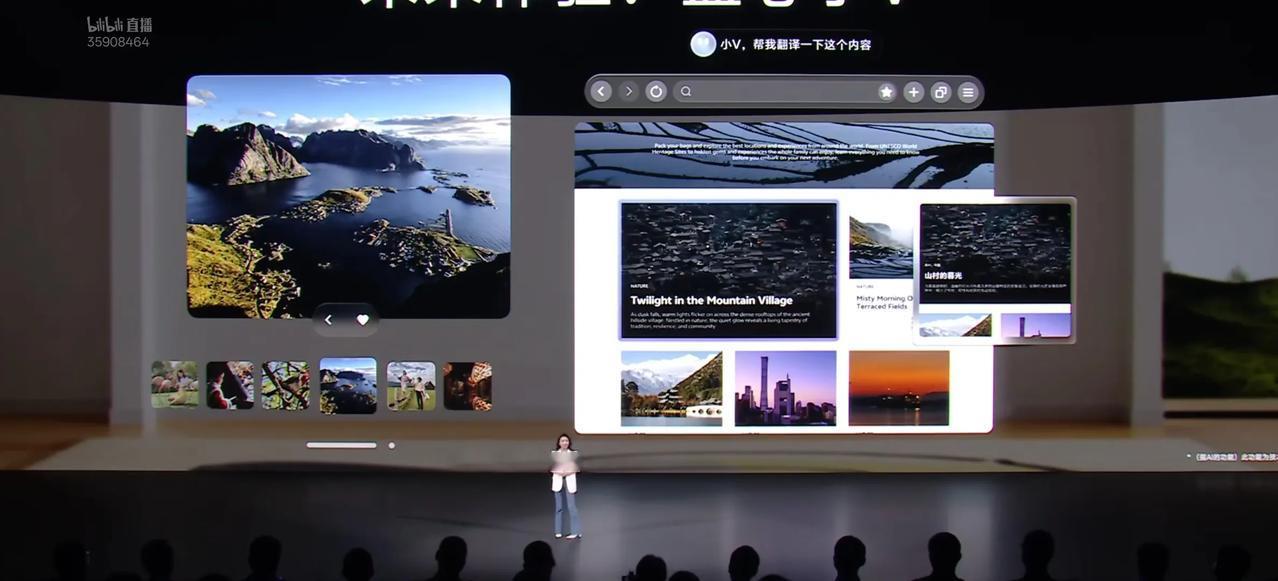The height and width of the screenshot is (581, 1278).
Task: Click the search magnifier icon in the address bar
Action: point(686,92)
